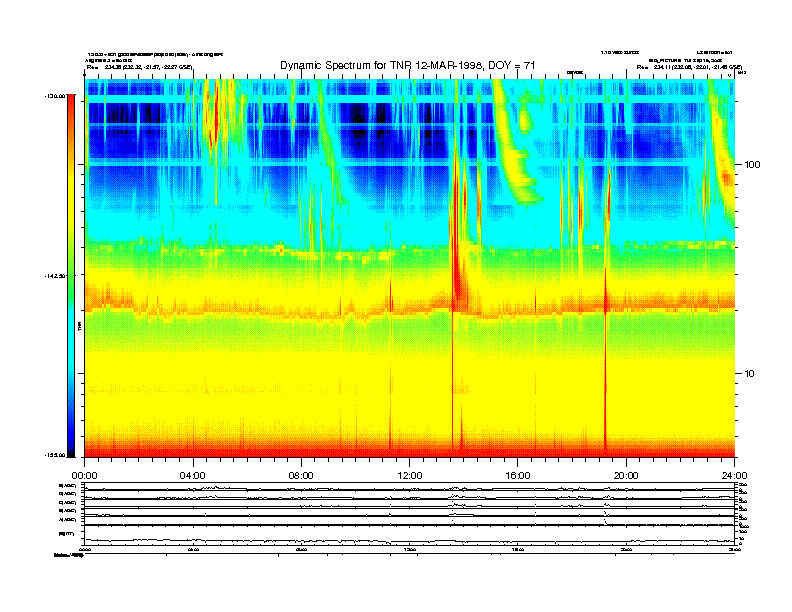
Task: Click the -142.50 color bar label
Action: 55,276
